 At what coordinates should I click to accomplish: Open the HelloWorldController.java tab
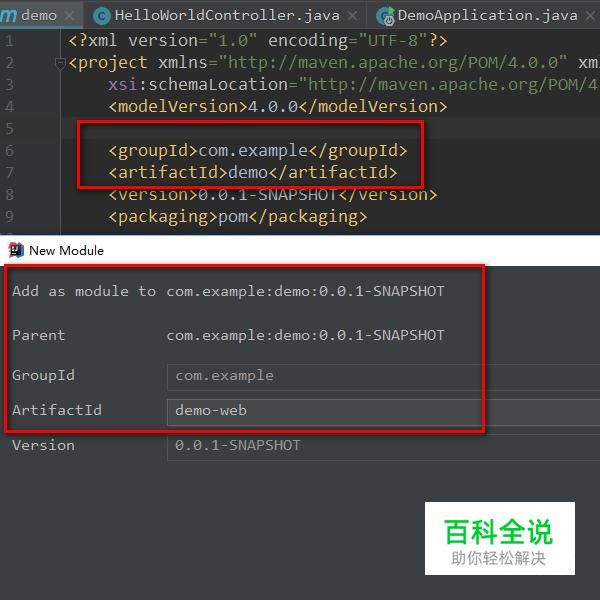point(227,16)
